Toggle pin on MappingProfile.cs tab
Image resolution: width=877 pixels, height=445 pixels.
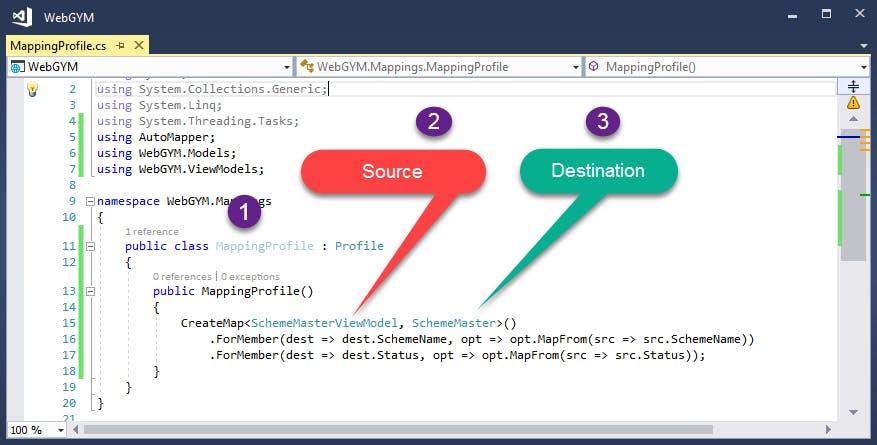pyautogui.click(x=120, y=46)
